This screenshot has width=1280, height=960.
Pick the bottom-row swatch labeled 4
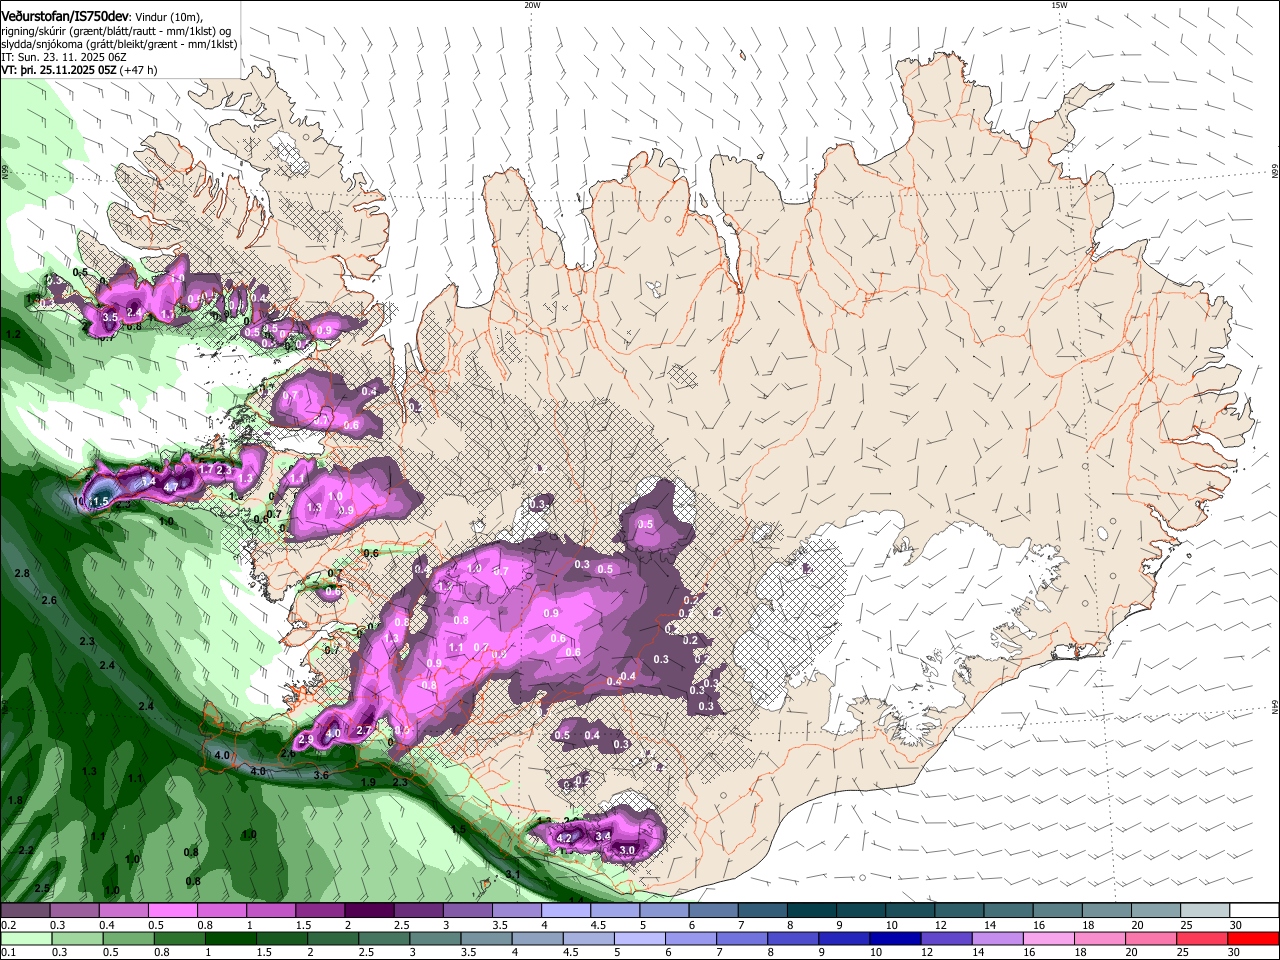pyautogui.click(x=536, y=939)
